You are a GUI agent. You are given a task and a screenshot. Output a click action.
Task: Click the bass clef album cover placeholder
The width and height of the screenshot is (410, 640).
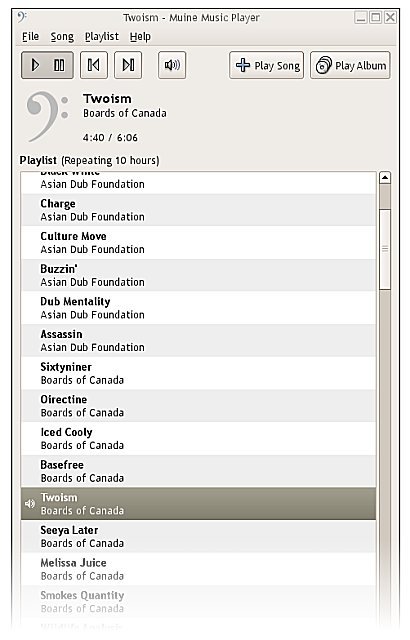[x=47, y=117]
